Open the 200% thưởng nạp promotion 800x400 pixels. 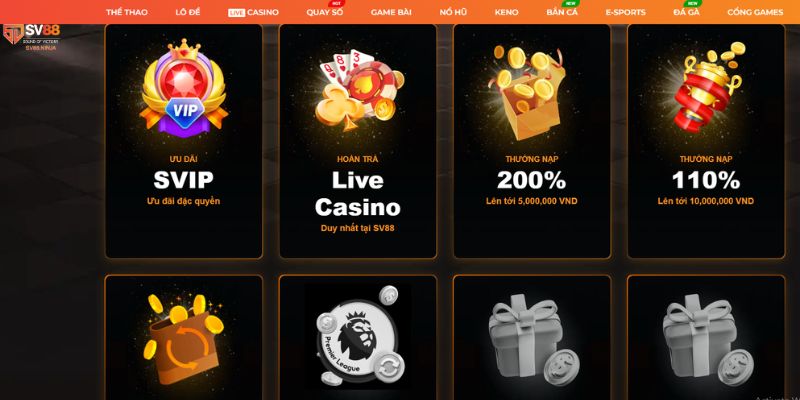[532, 141]
